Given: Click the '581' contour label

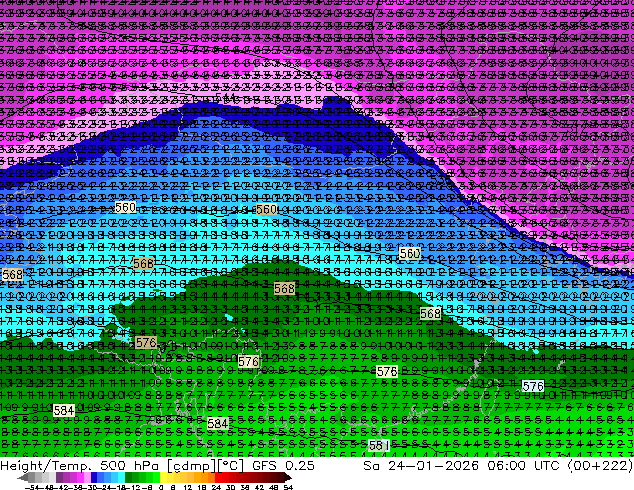Looking at the screenshot, I should tap(379, 446).
